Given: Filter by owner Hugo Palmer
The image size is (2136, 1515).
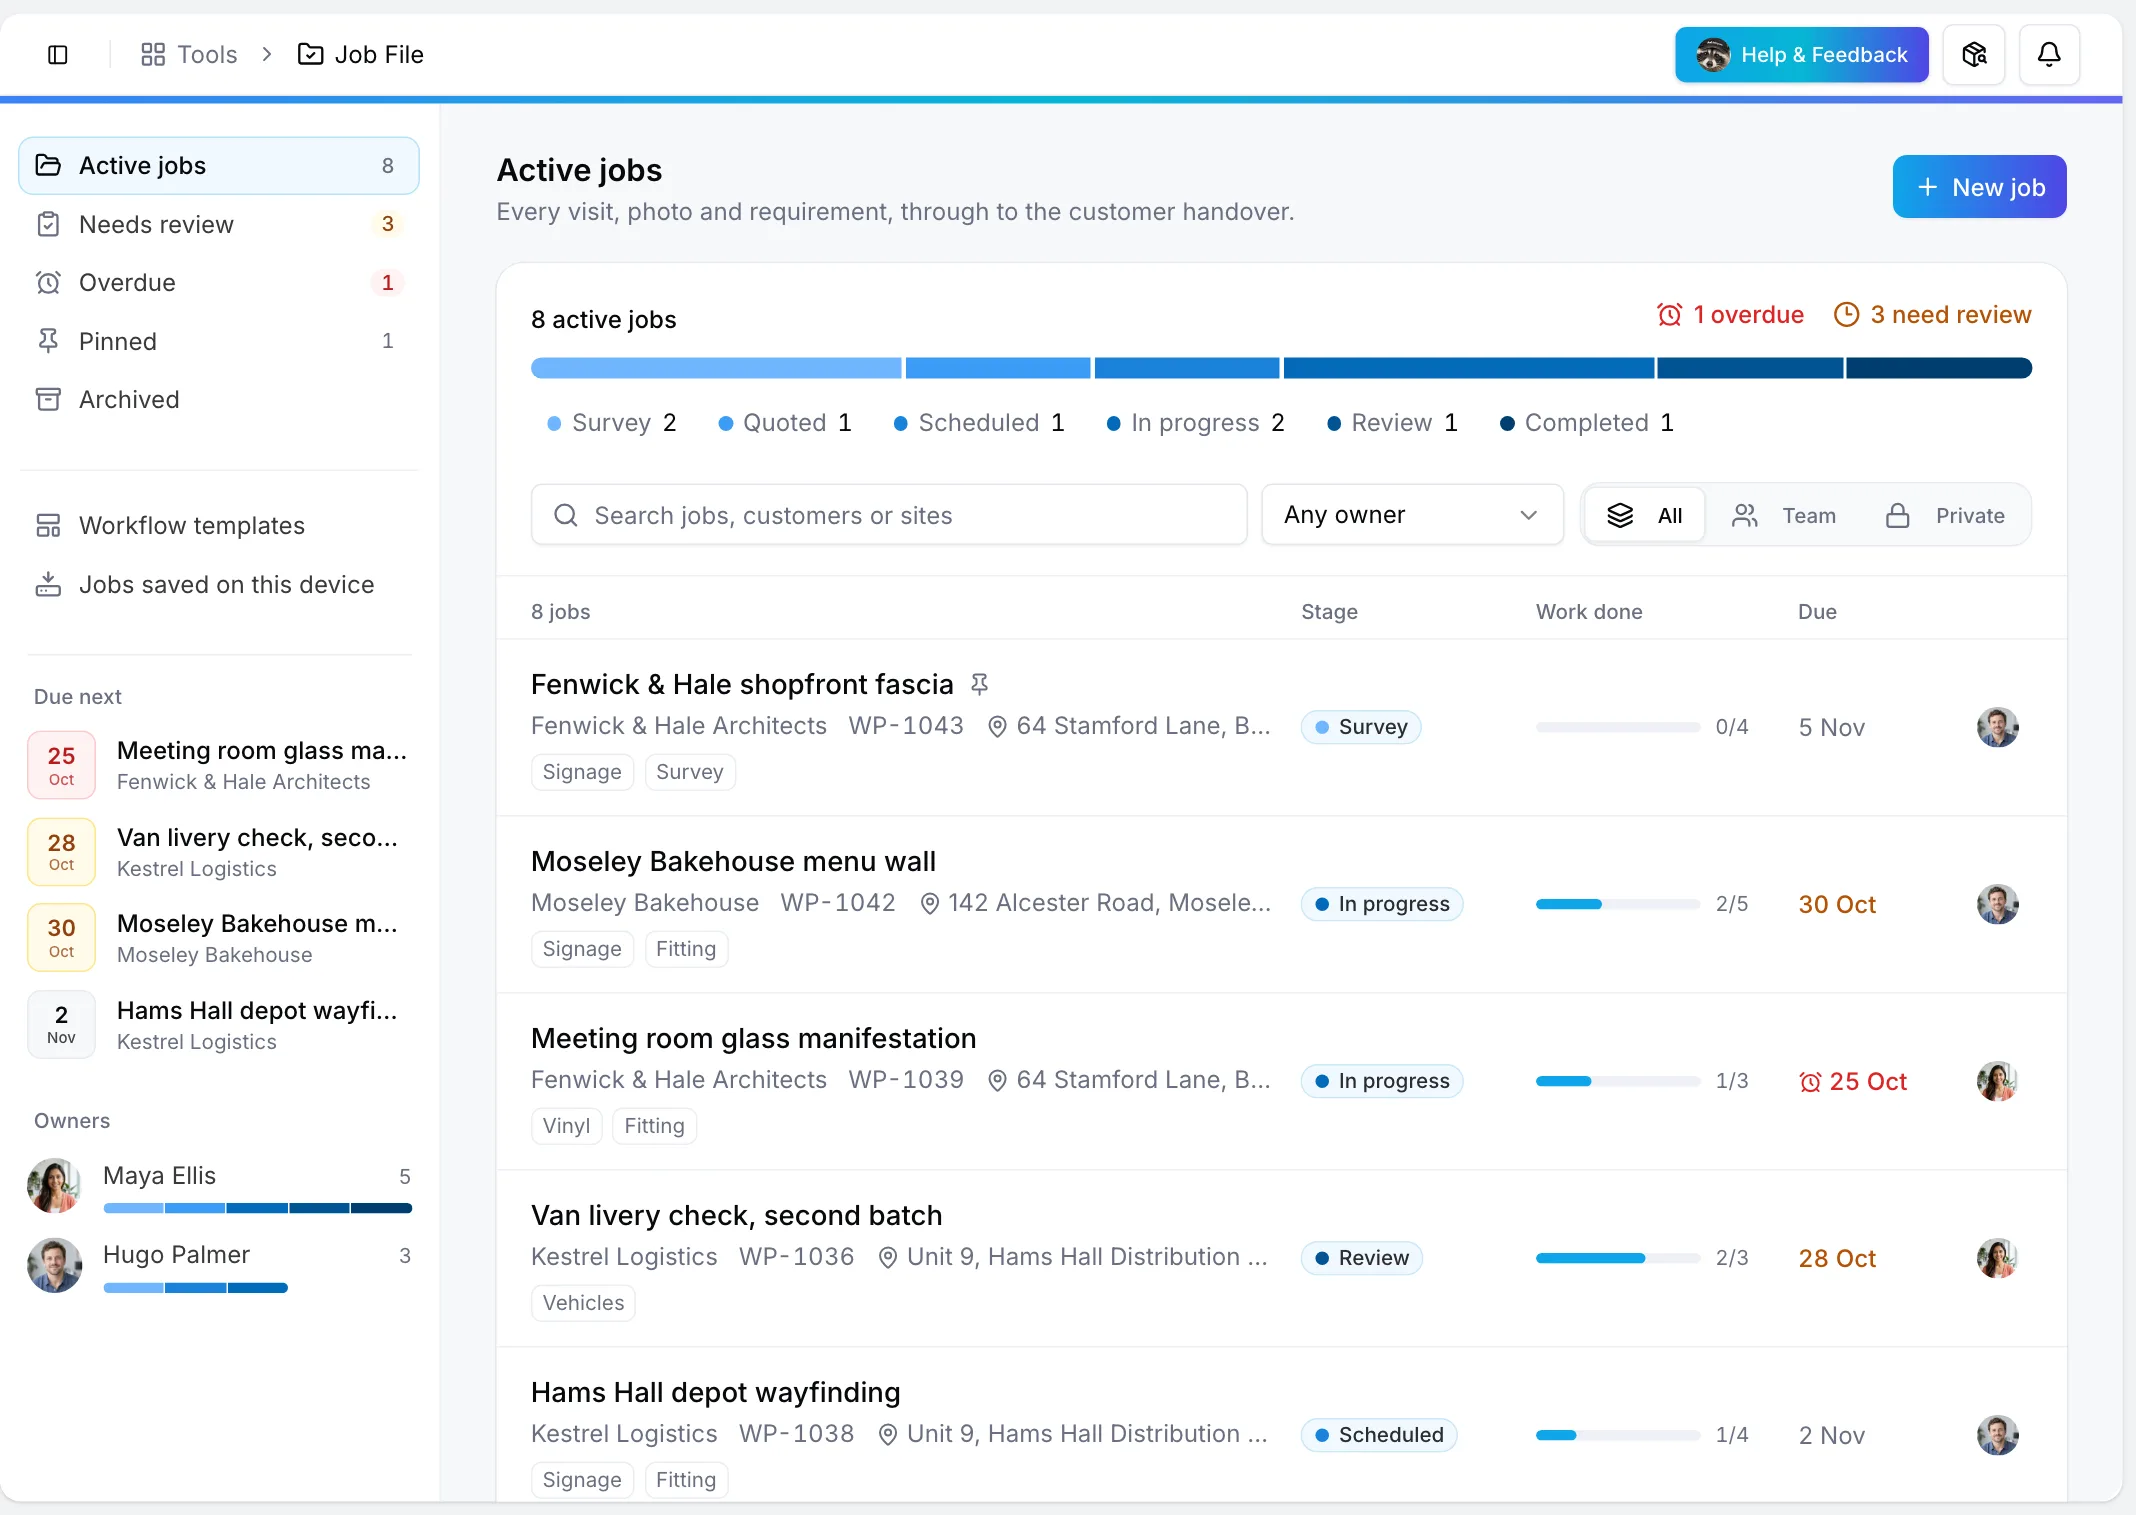Looking at the screenshot, I should (219, 1266).
